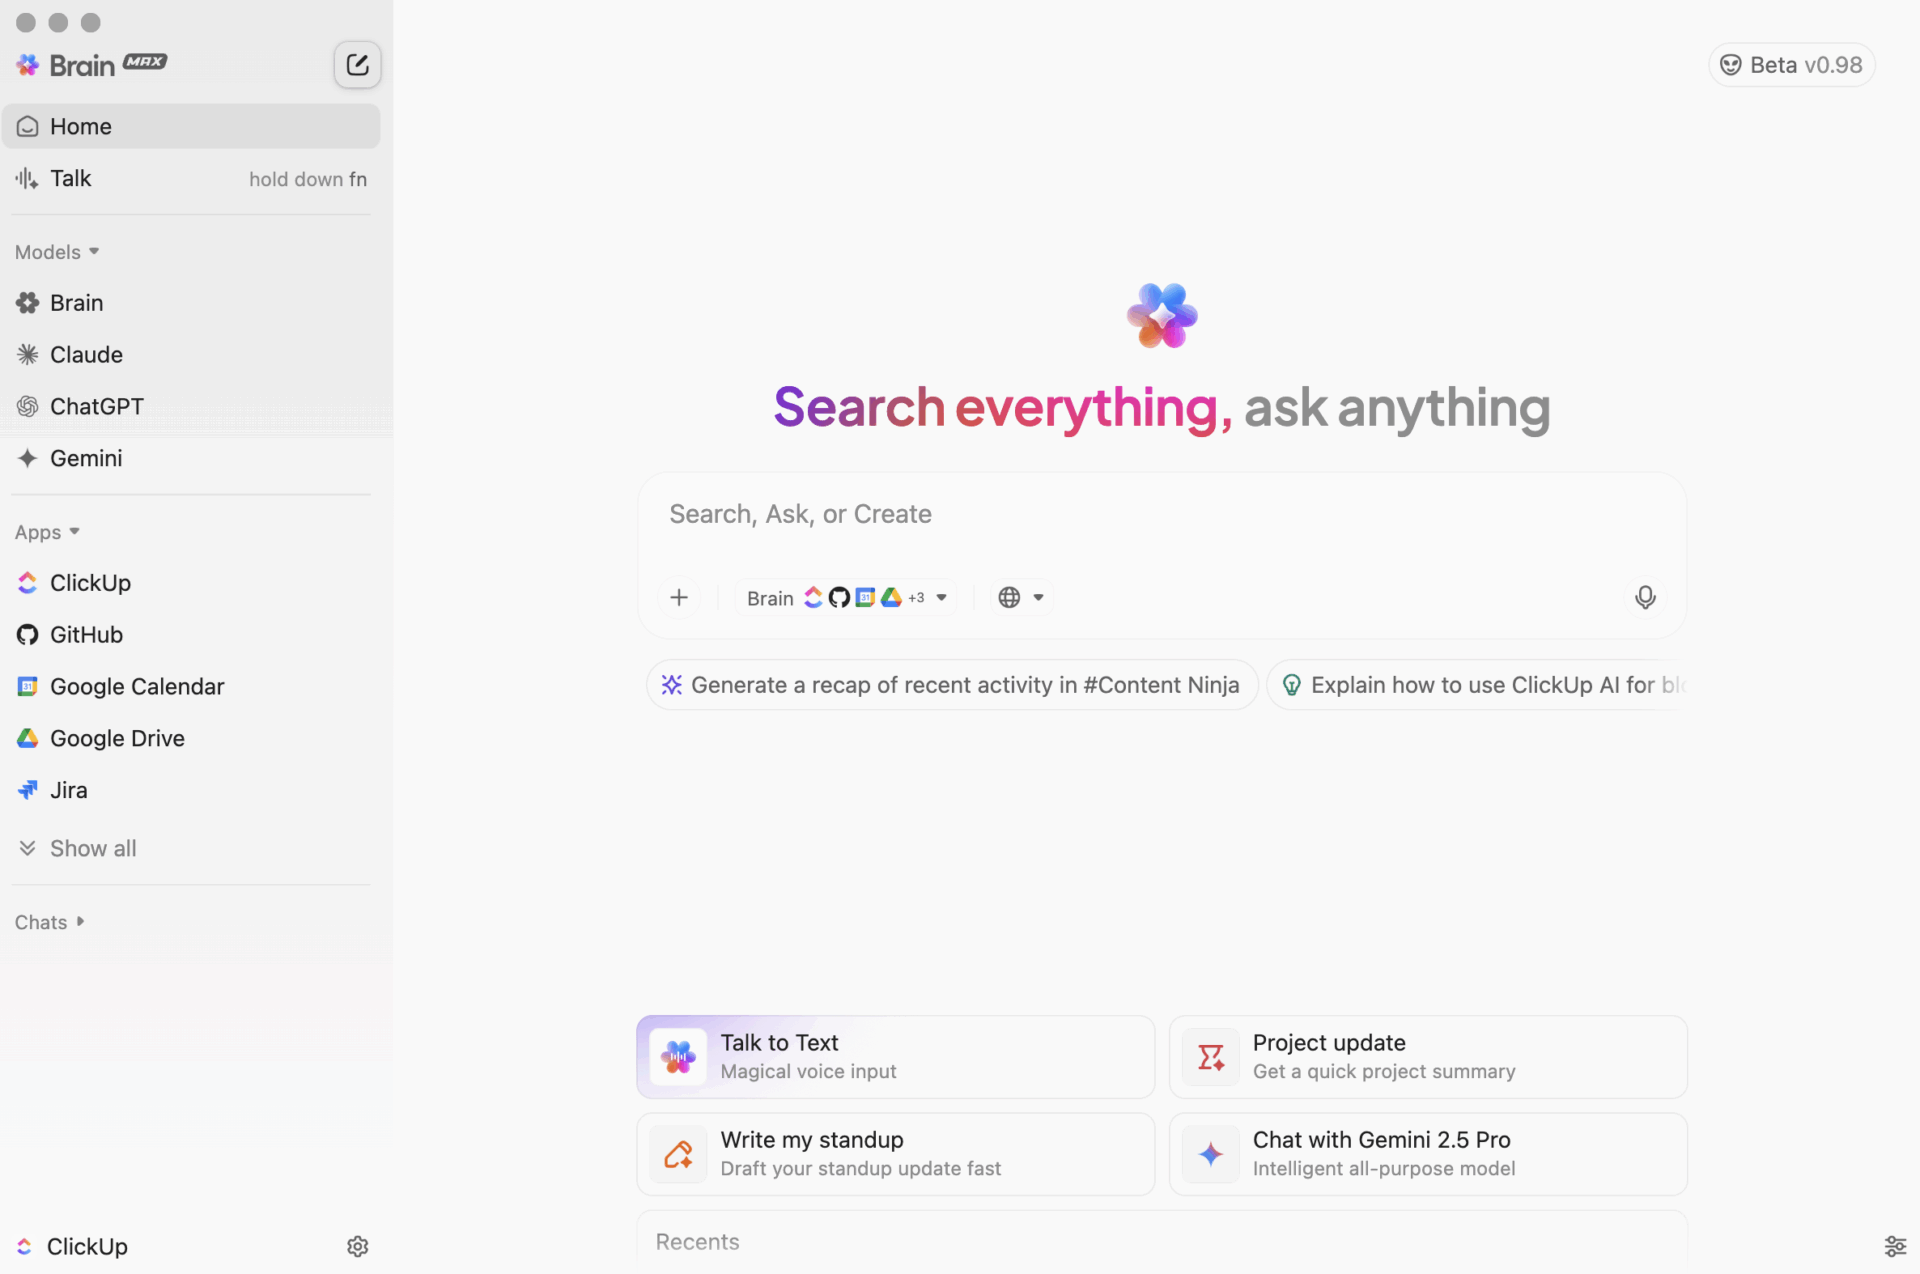Viewport: 1920px width, 1274px height.
Task: Start a new chat with the compose icon
Action: 357,64
